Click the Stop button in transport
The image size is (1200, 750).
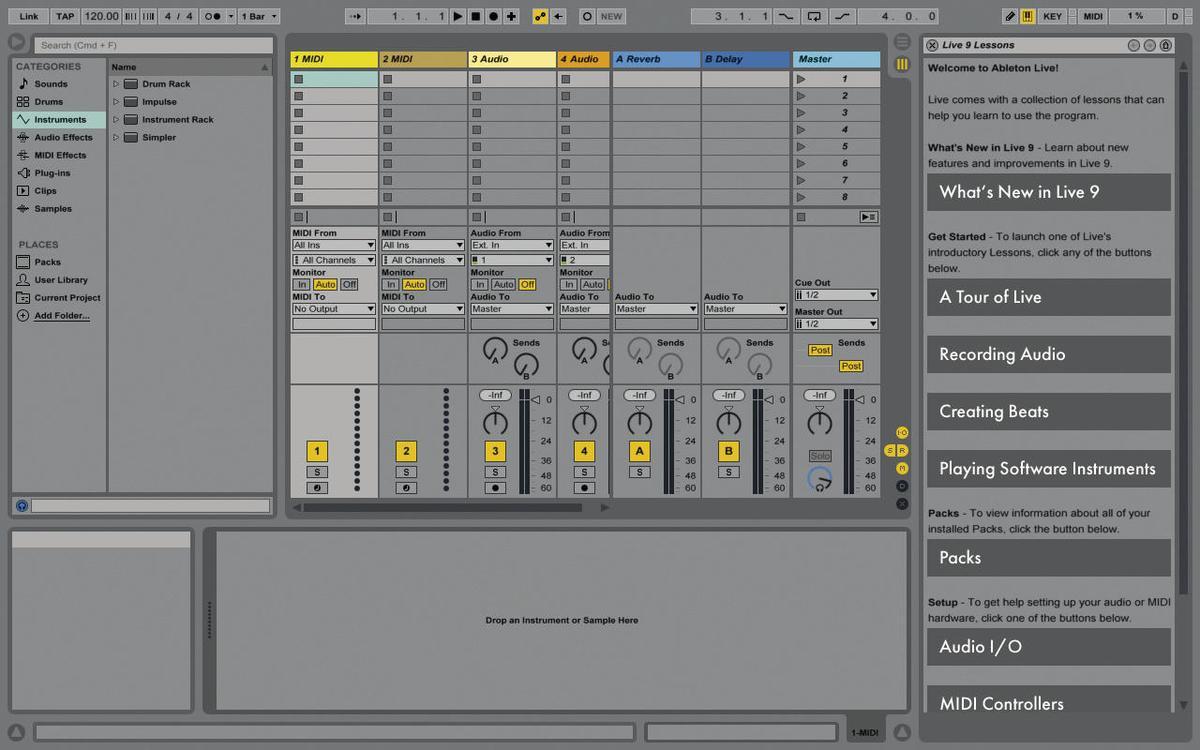pos(476,16)
